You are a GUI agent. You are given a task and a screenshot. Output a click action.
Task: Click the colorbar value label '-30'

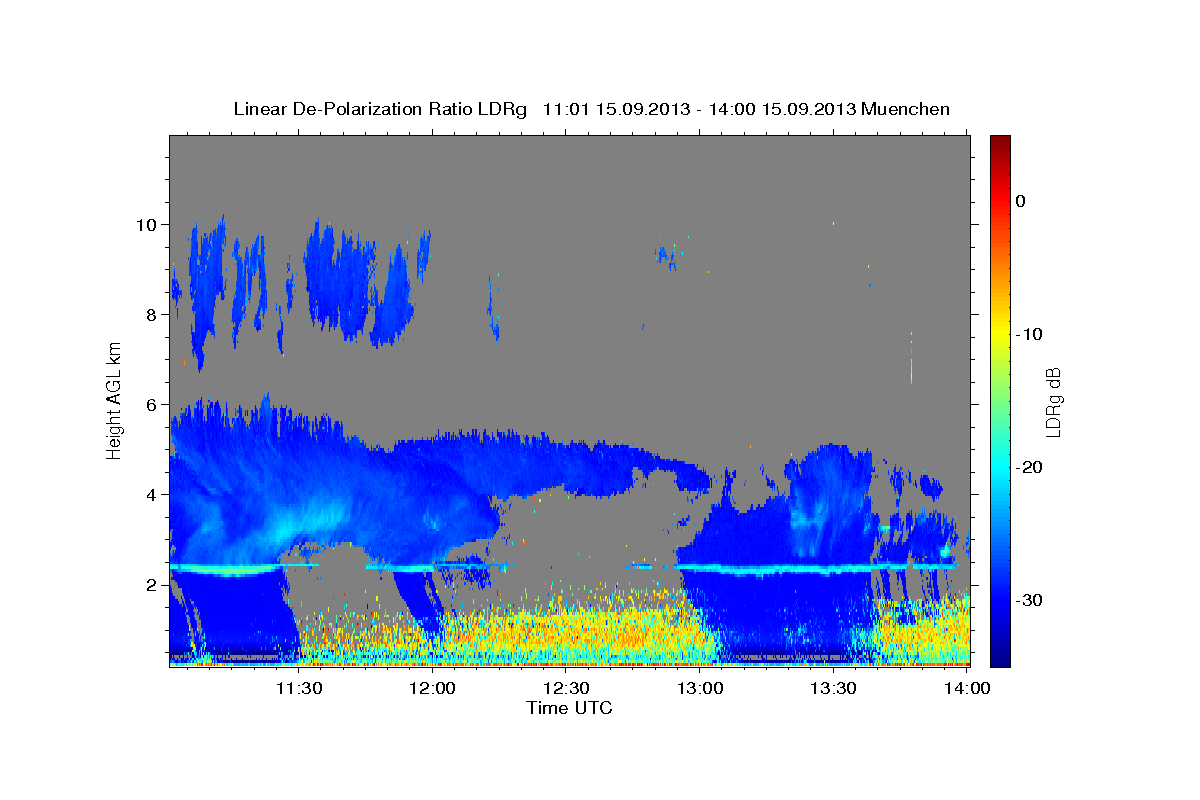pos(1030,600)
